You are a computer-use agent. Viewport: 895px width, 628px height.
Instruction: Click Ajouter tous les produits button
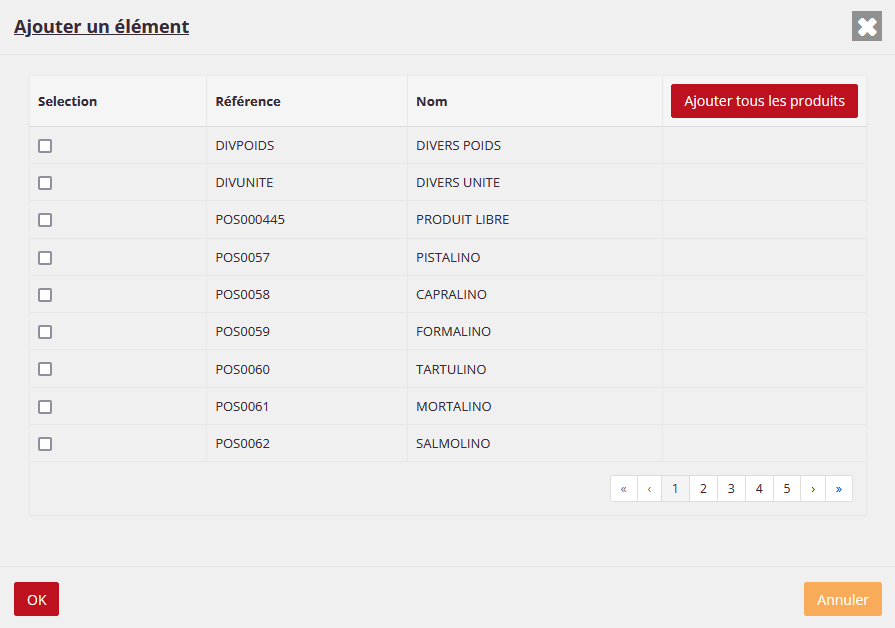coord(764,101)
